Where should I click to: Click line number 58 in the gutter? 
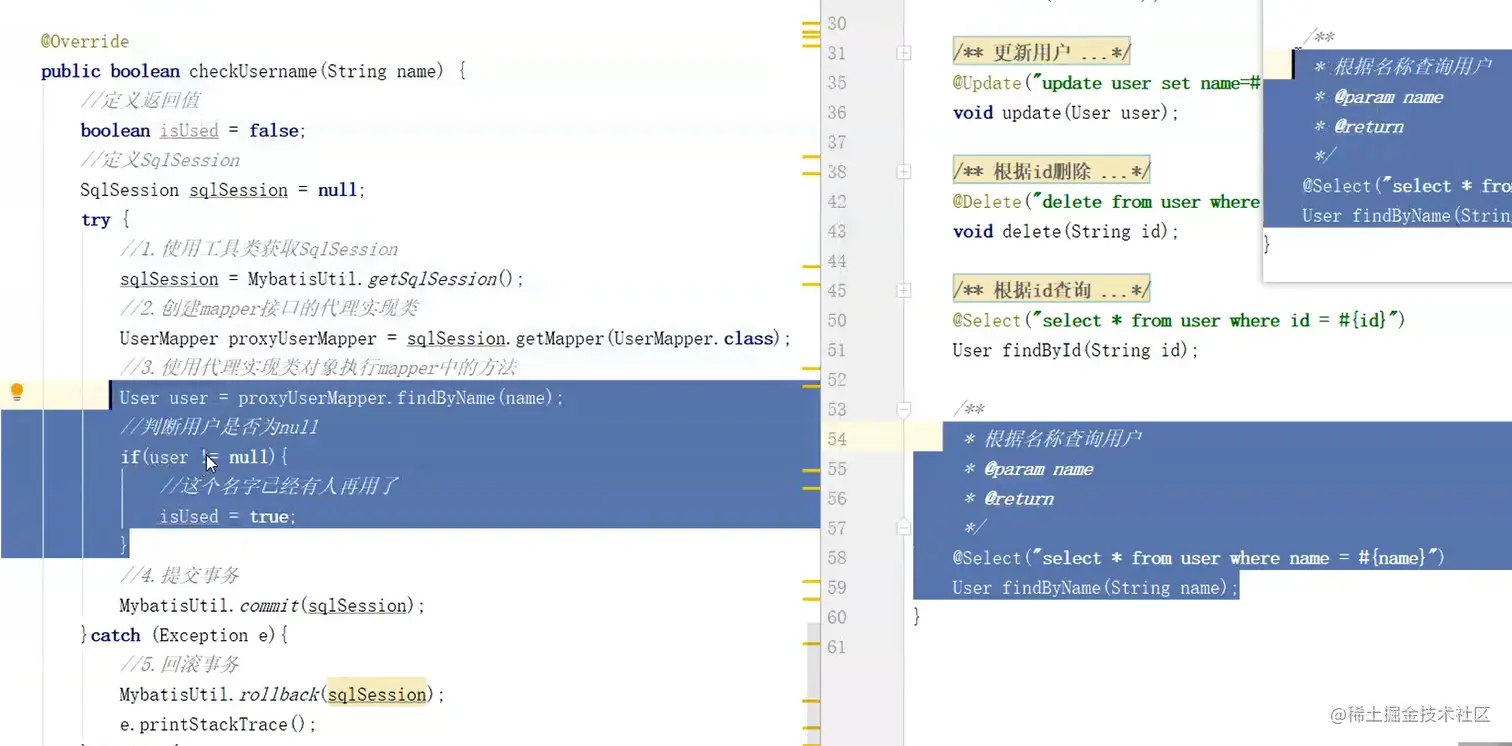click(x=837, y=558)
